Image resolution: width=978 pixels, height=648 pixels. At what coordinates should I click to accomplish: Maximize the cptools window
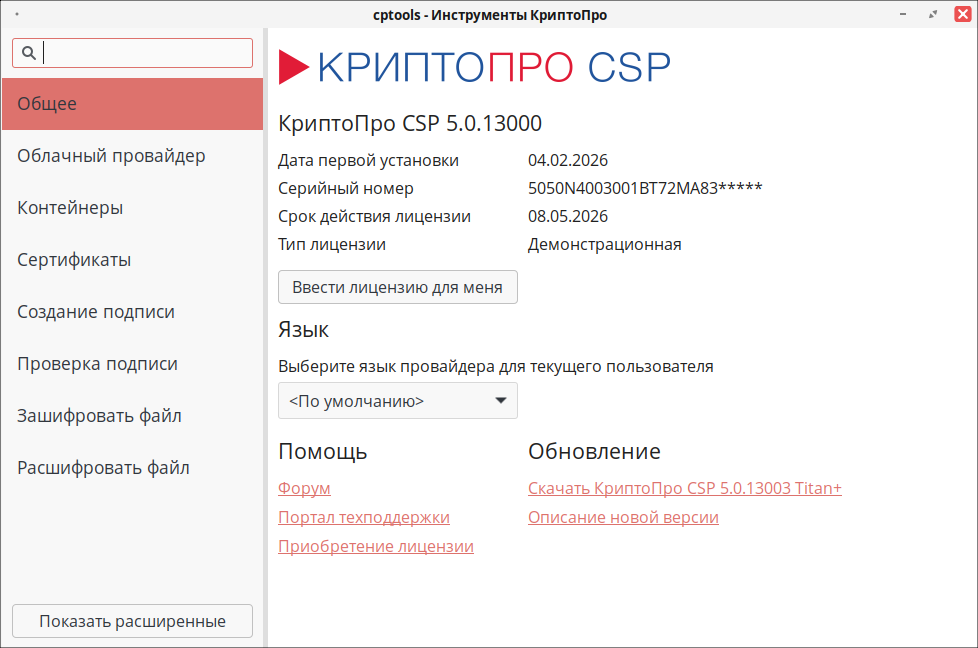933,15
